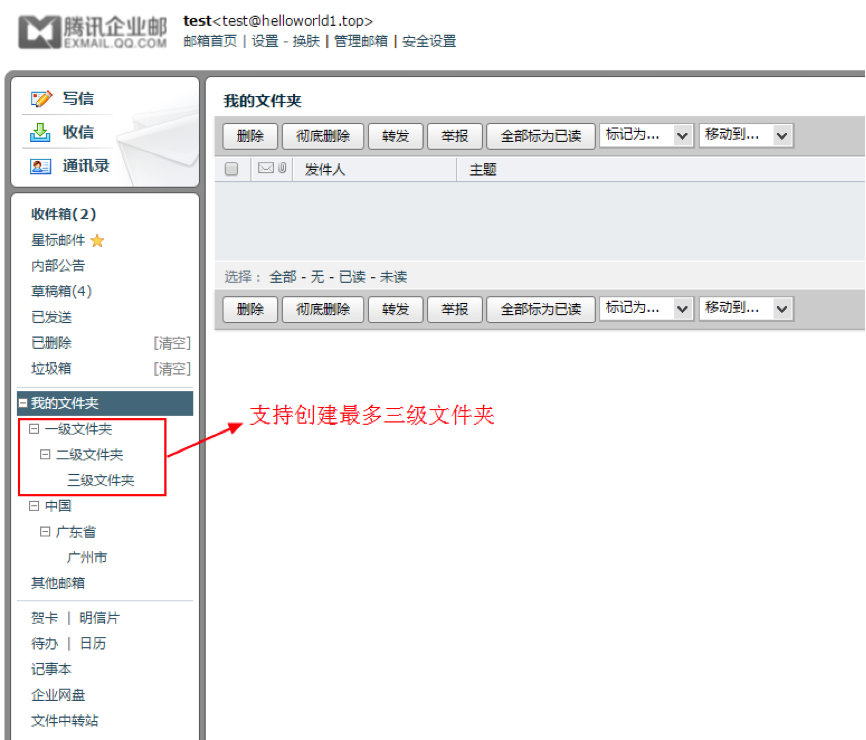Click 清空 next to 垃圾箱
Viewport: 866px width, 740px height.
coord(172,369)
